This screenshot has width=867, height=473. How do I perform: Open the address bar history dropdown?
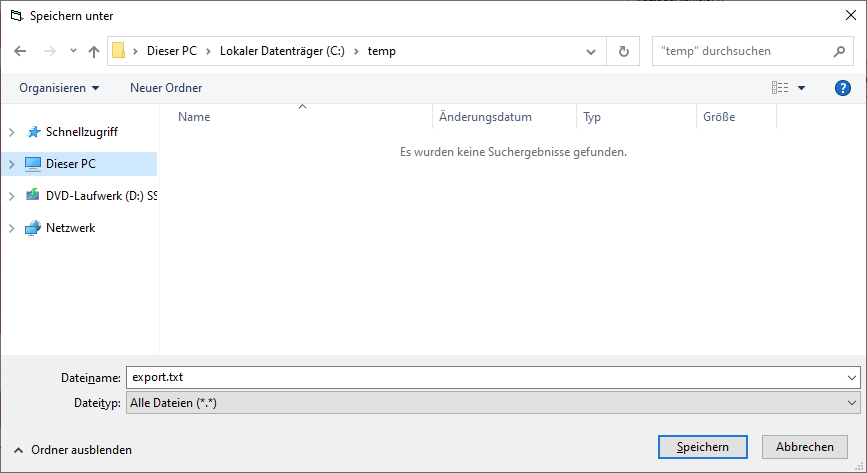point(591,51)
